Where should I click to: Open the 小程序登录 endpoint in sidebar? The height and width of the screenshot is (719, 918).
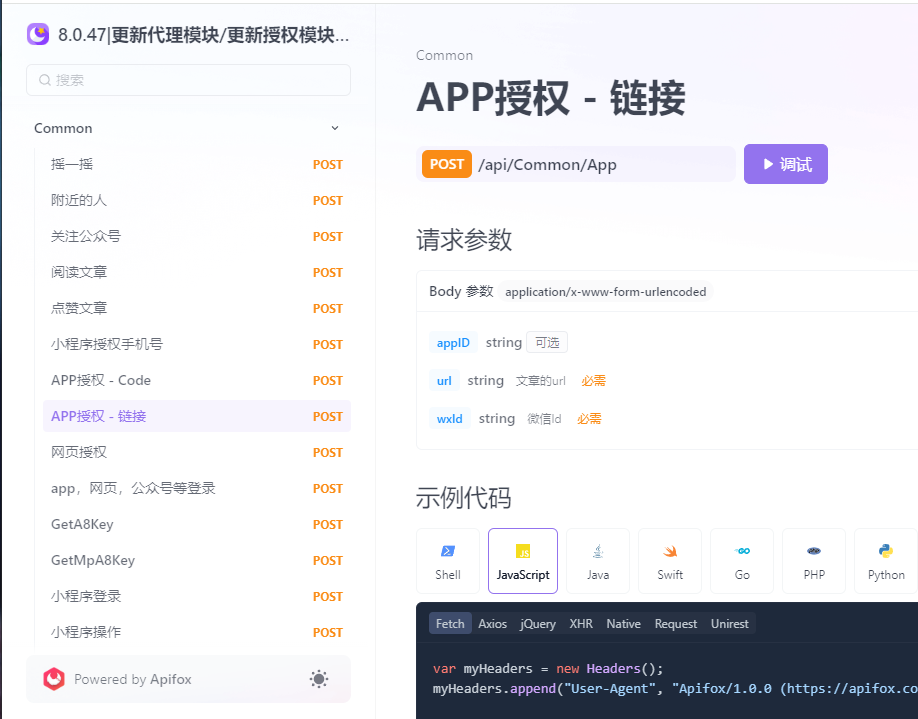pos(80,596)
